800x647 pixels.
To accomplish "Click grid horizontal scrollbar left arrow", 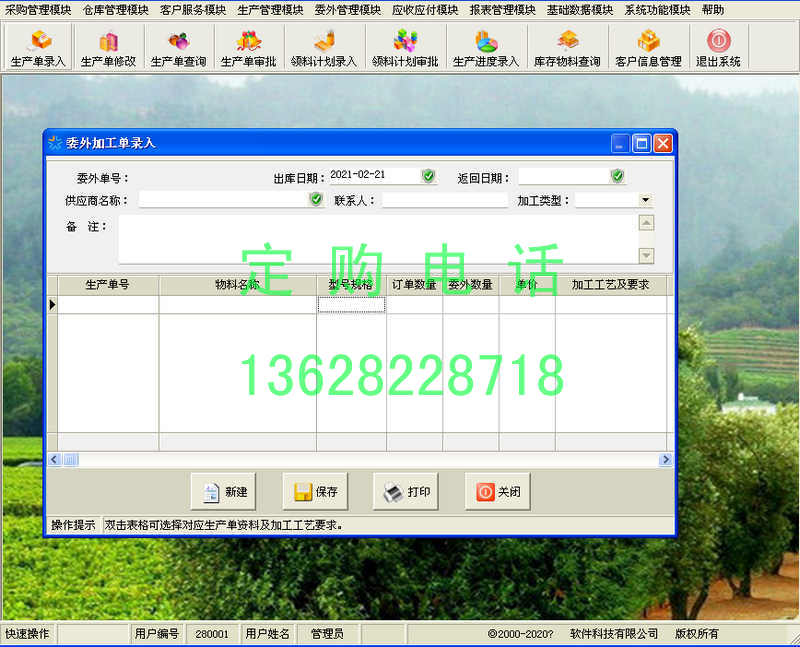I will click(x=54, y=460).
